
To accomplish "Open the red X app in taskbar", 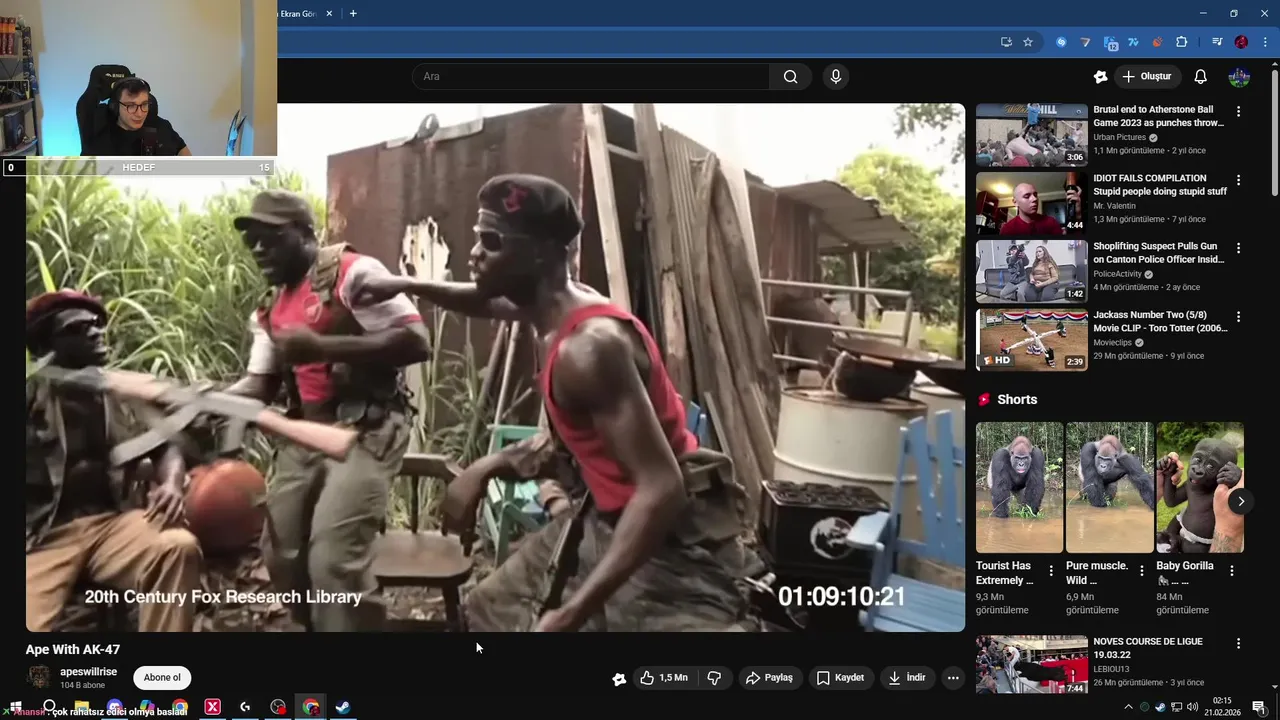I will (212, 707).
